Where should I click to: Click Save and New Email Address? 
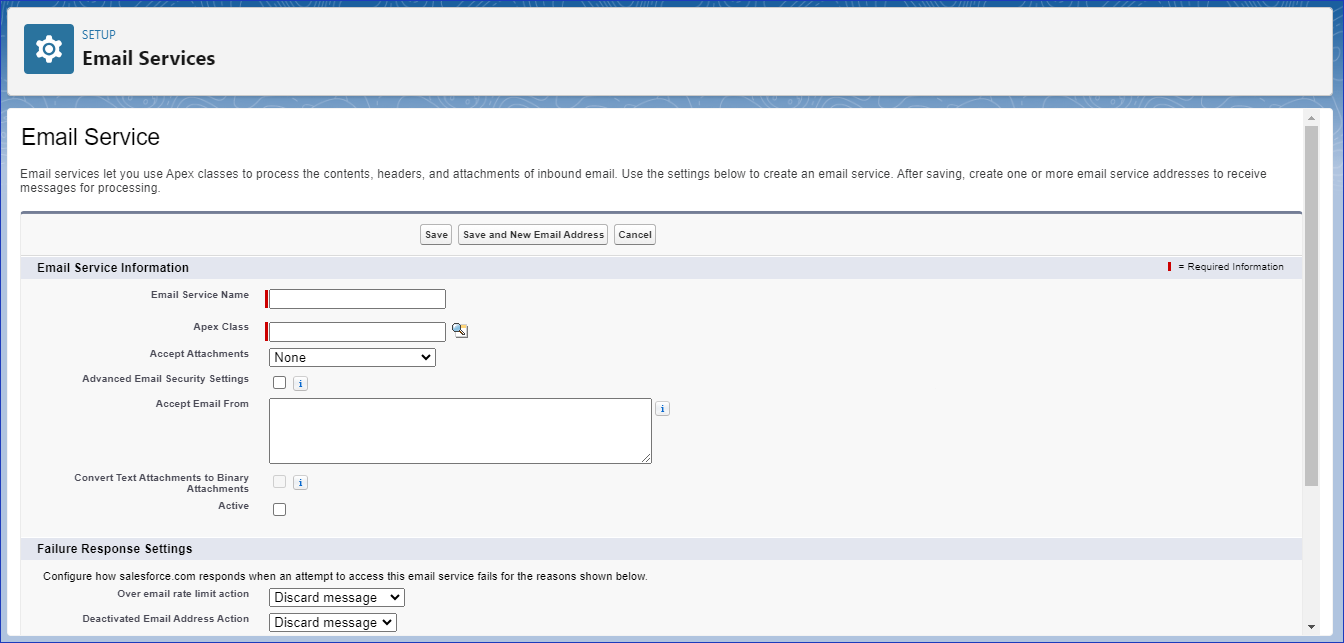pos(532,234)
